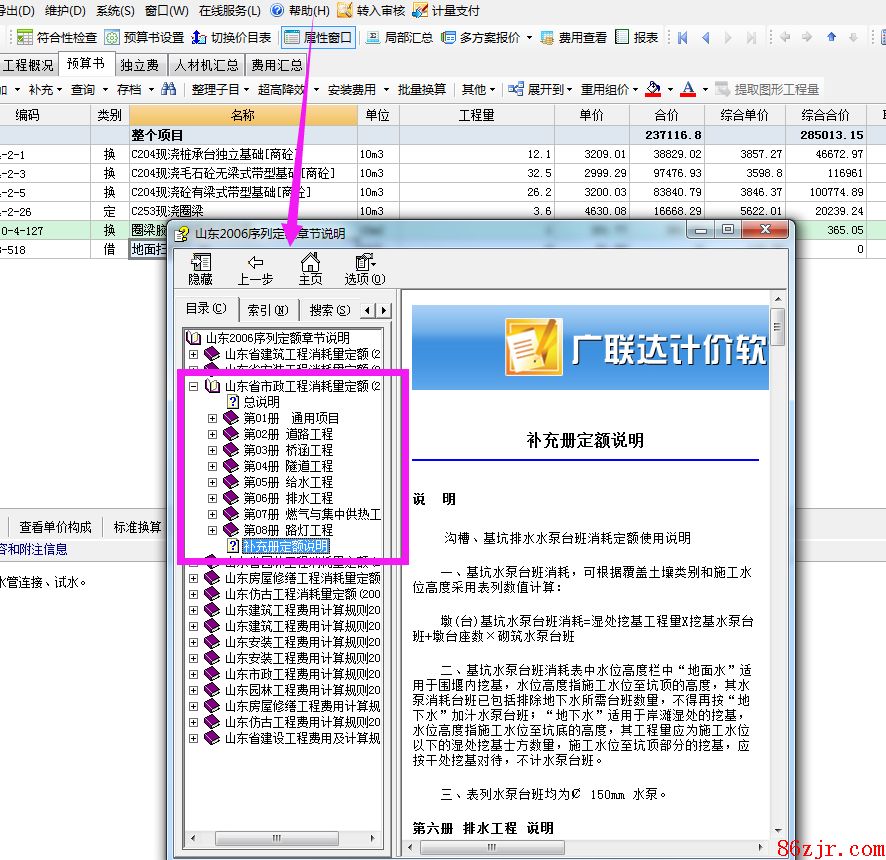Click the 隐藏 (Hide) icon in help window
886x860 pixels.
tap(200, 264)
